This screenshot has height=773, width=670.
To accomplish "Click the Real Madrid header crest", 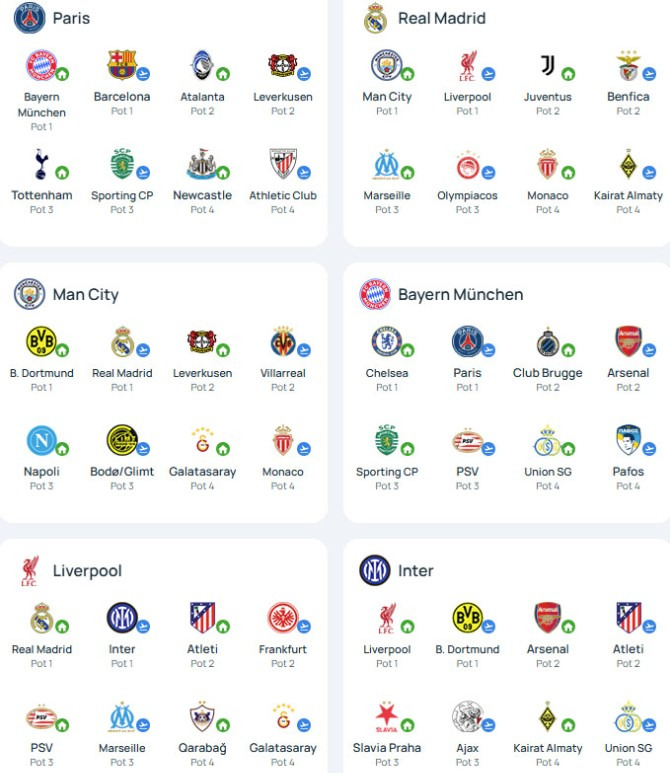I will tap(375, 18).
